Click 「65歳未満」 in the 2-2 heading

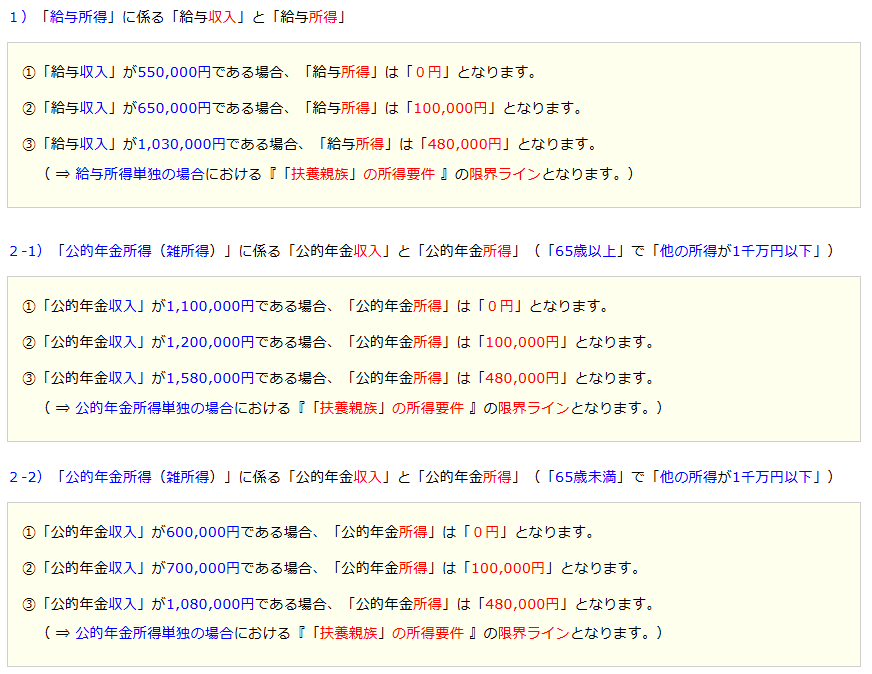(x=586, y=477)
